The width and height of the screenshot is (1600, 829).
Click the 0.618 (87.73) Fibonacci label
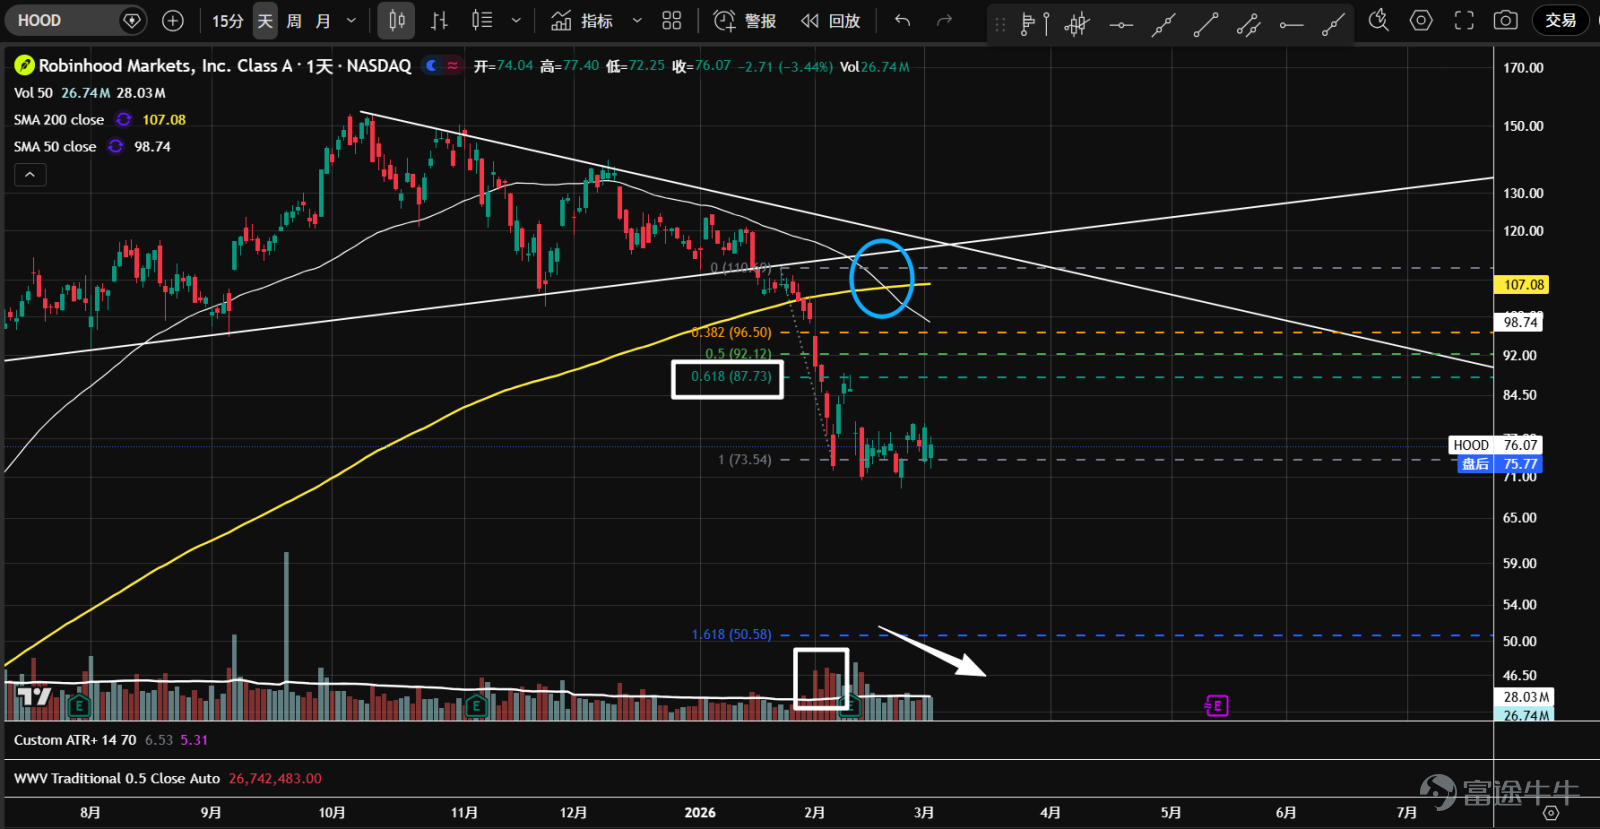click(731, 377)
